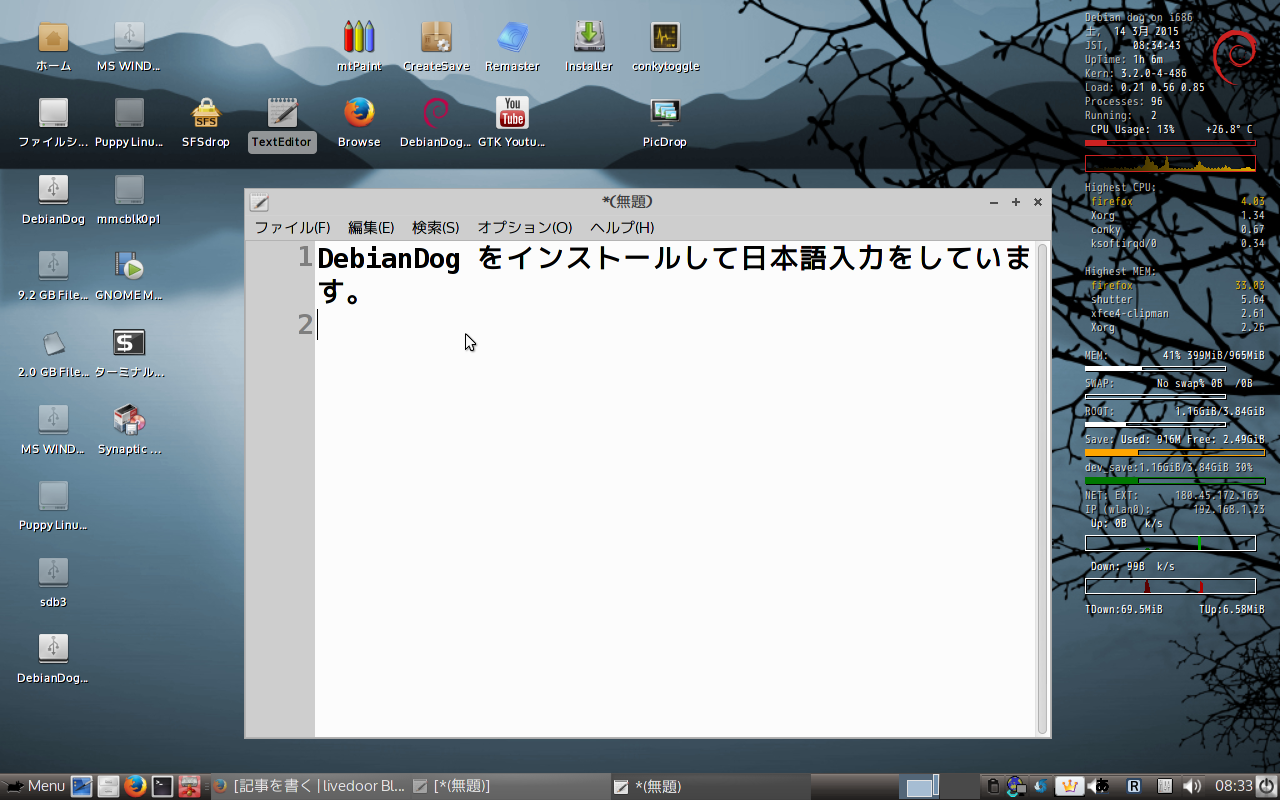Click the power button in taskbar corner

tap(1266, 786)
